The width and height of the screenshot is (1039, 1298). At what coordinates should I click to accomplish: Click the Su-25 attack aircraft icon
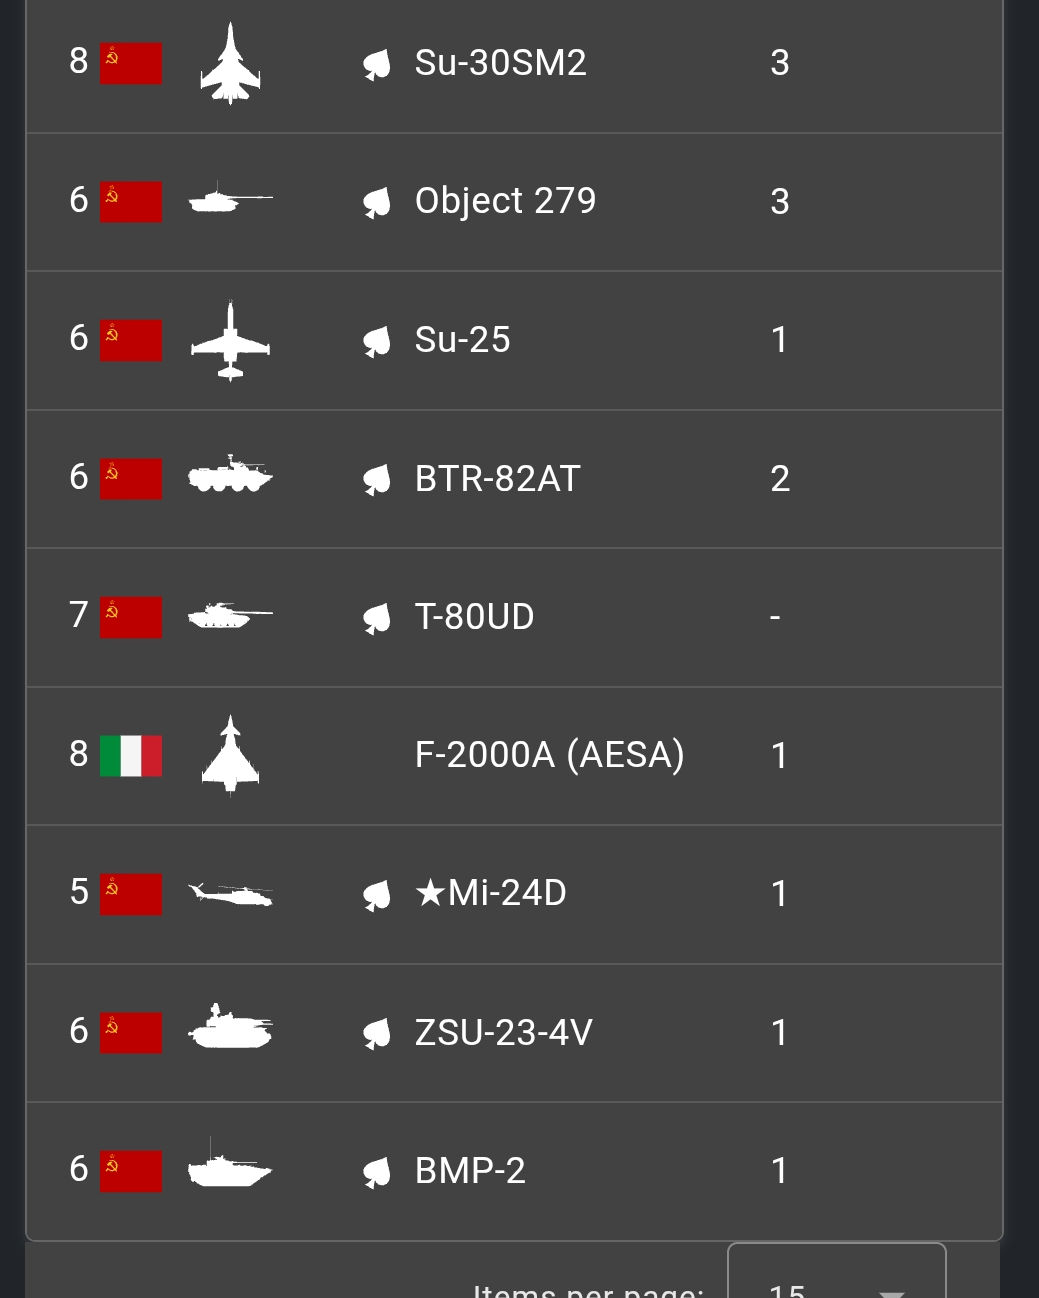(x=230, y=340)
